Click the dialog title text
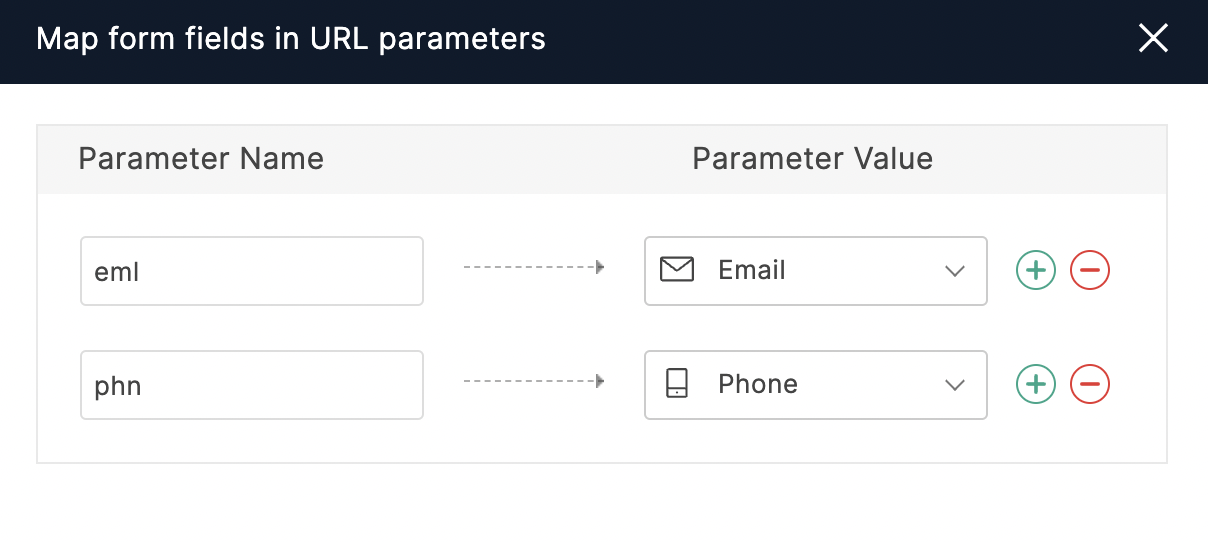The height and width of the screenshot is (542, 1208). (291, 39)
